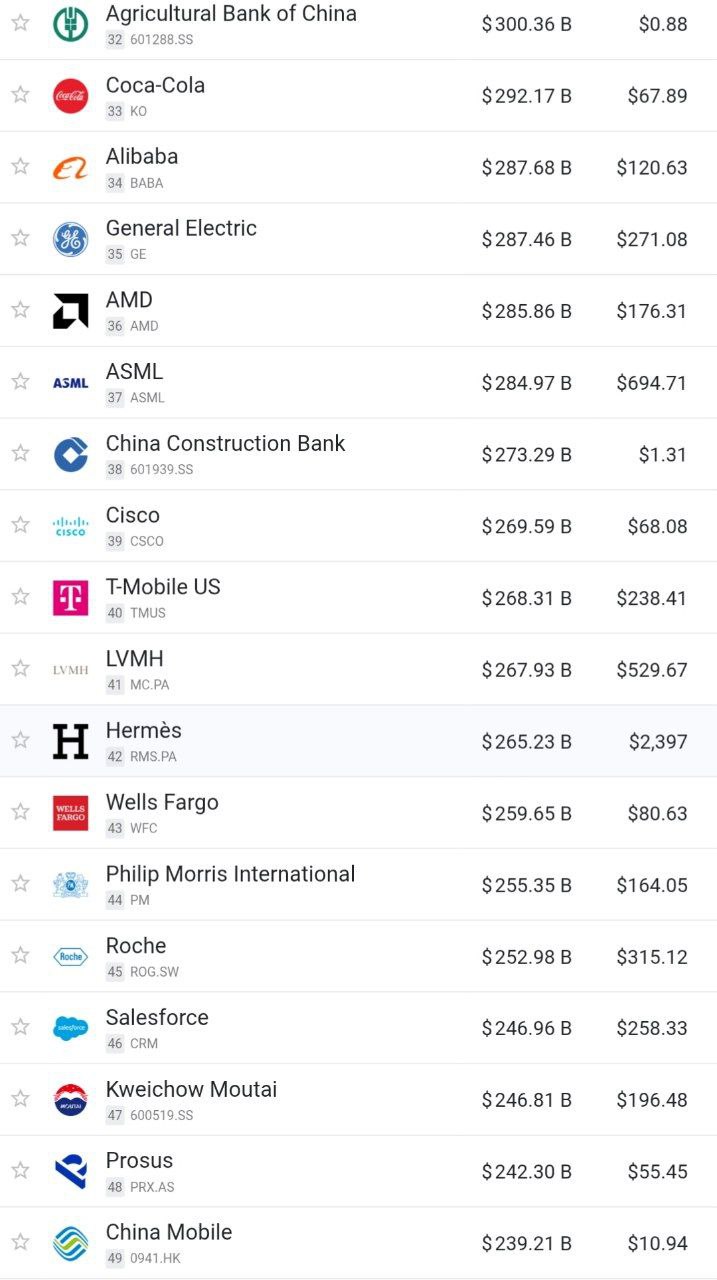Click the Prosus logo icon
The image size is (717, 1280).
click(70, 1171)
